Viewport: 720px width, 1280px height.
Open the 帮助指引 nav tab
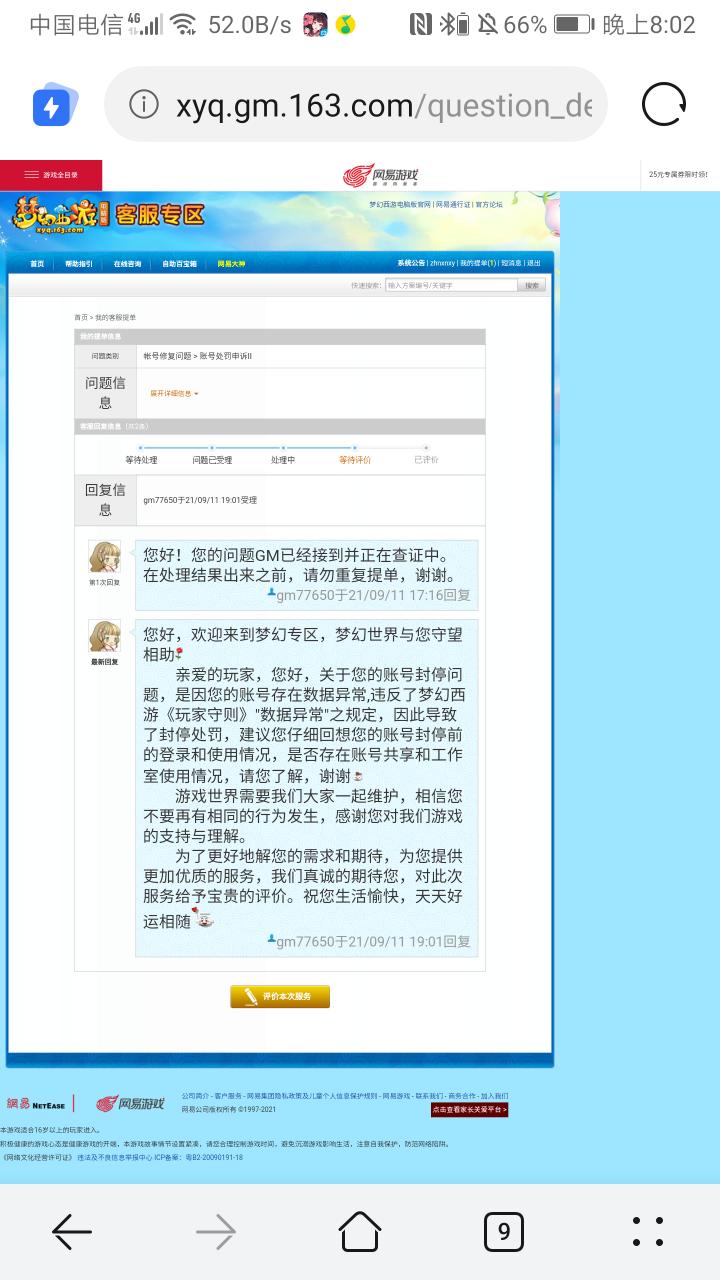(79, 264)
